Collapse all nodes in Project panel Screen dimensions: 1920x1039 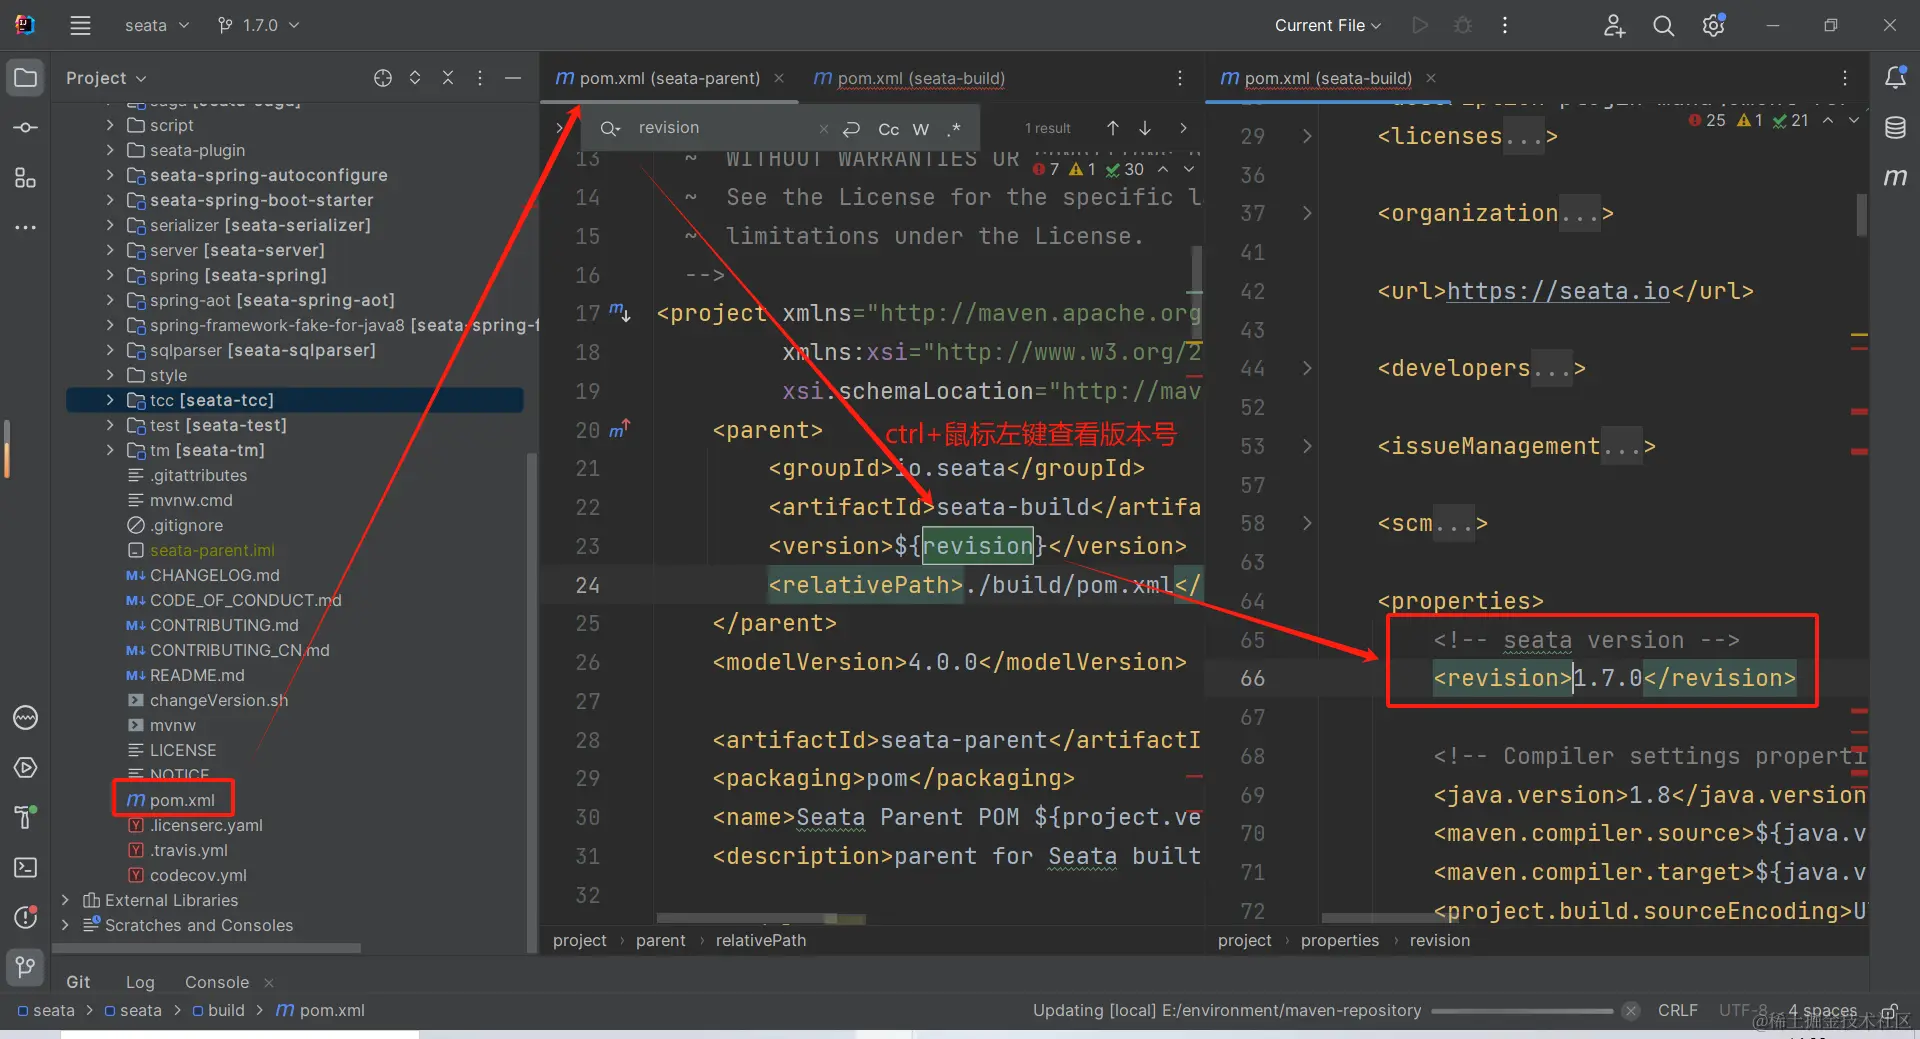[x=448, y=78]
